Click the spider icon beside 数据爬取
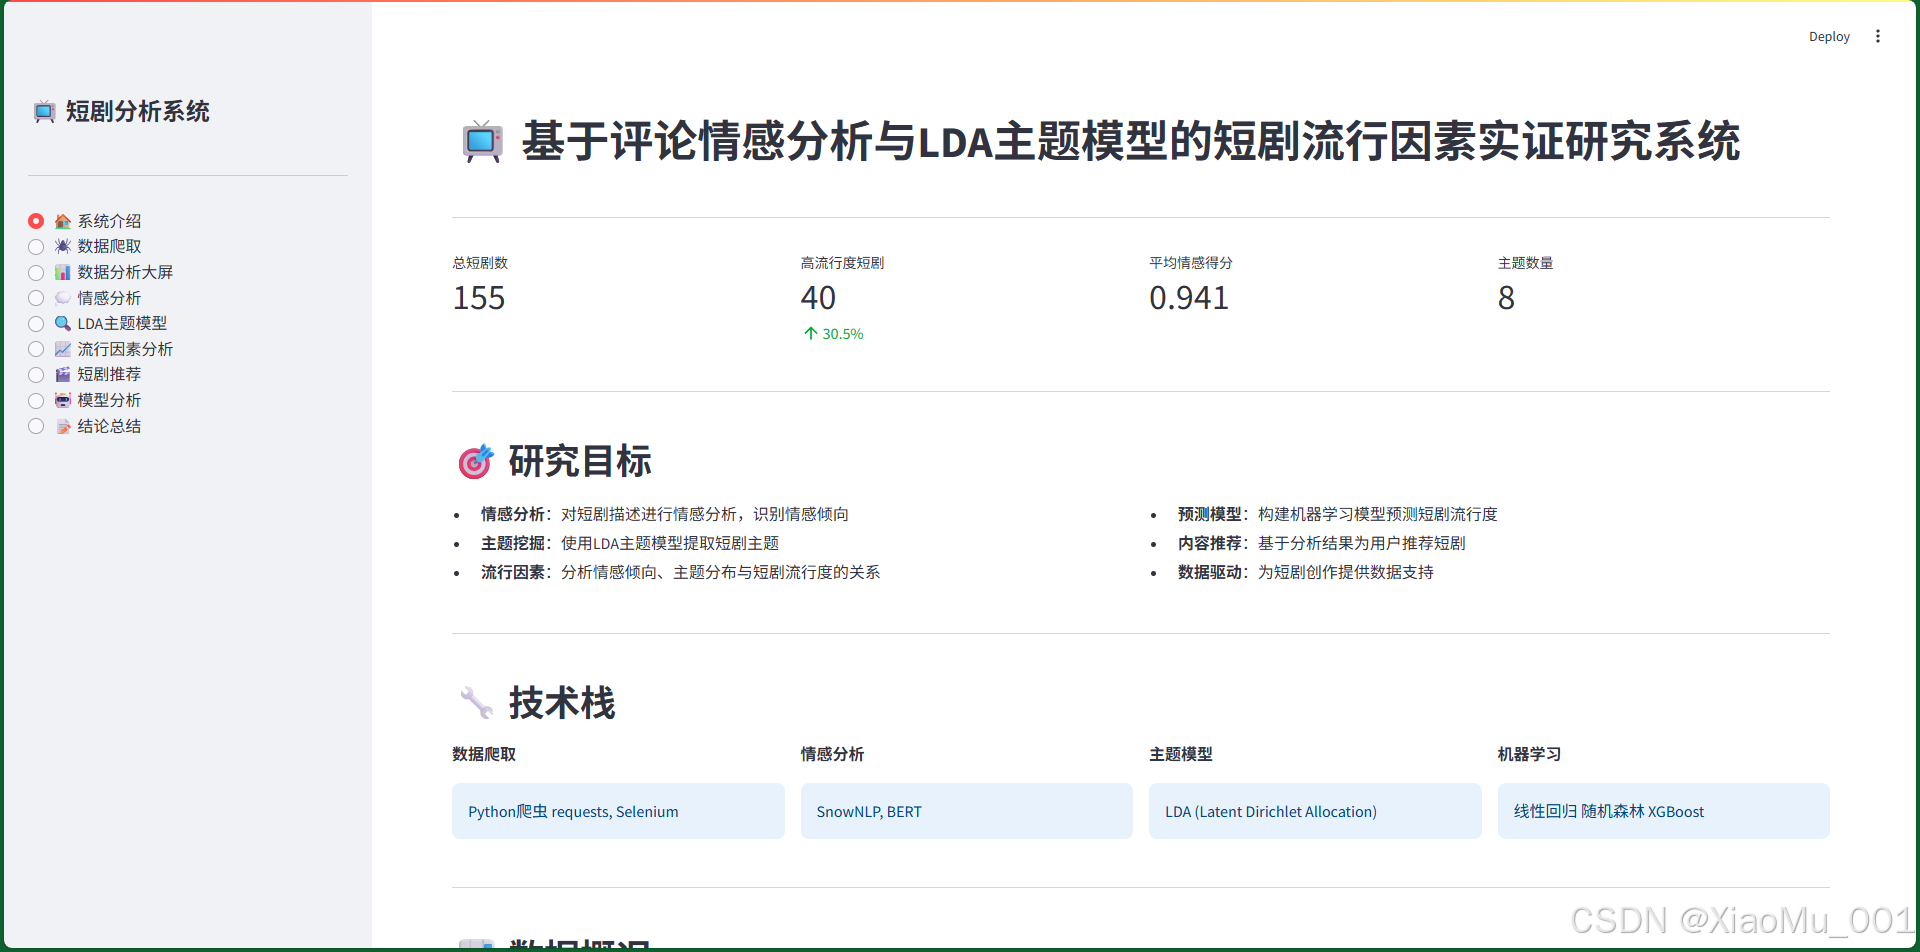Image resolution: width=1920 pixels, height=952 pixels. (x=63, y=246)
